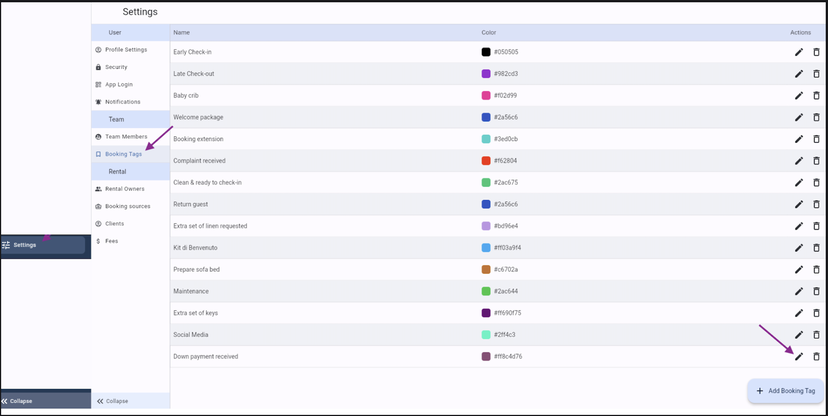Viewport: 828px width, 416px height.
Task: Open Rental Owners page
Action: click(x=130, y=189)
